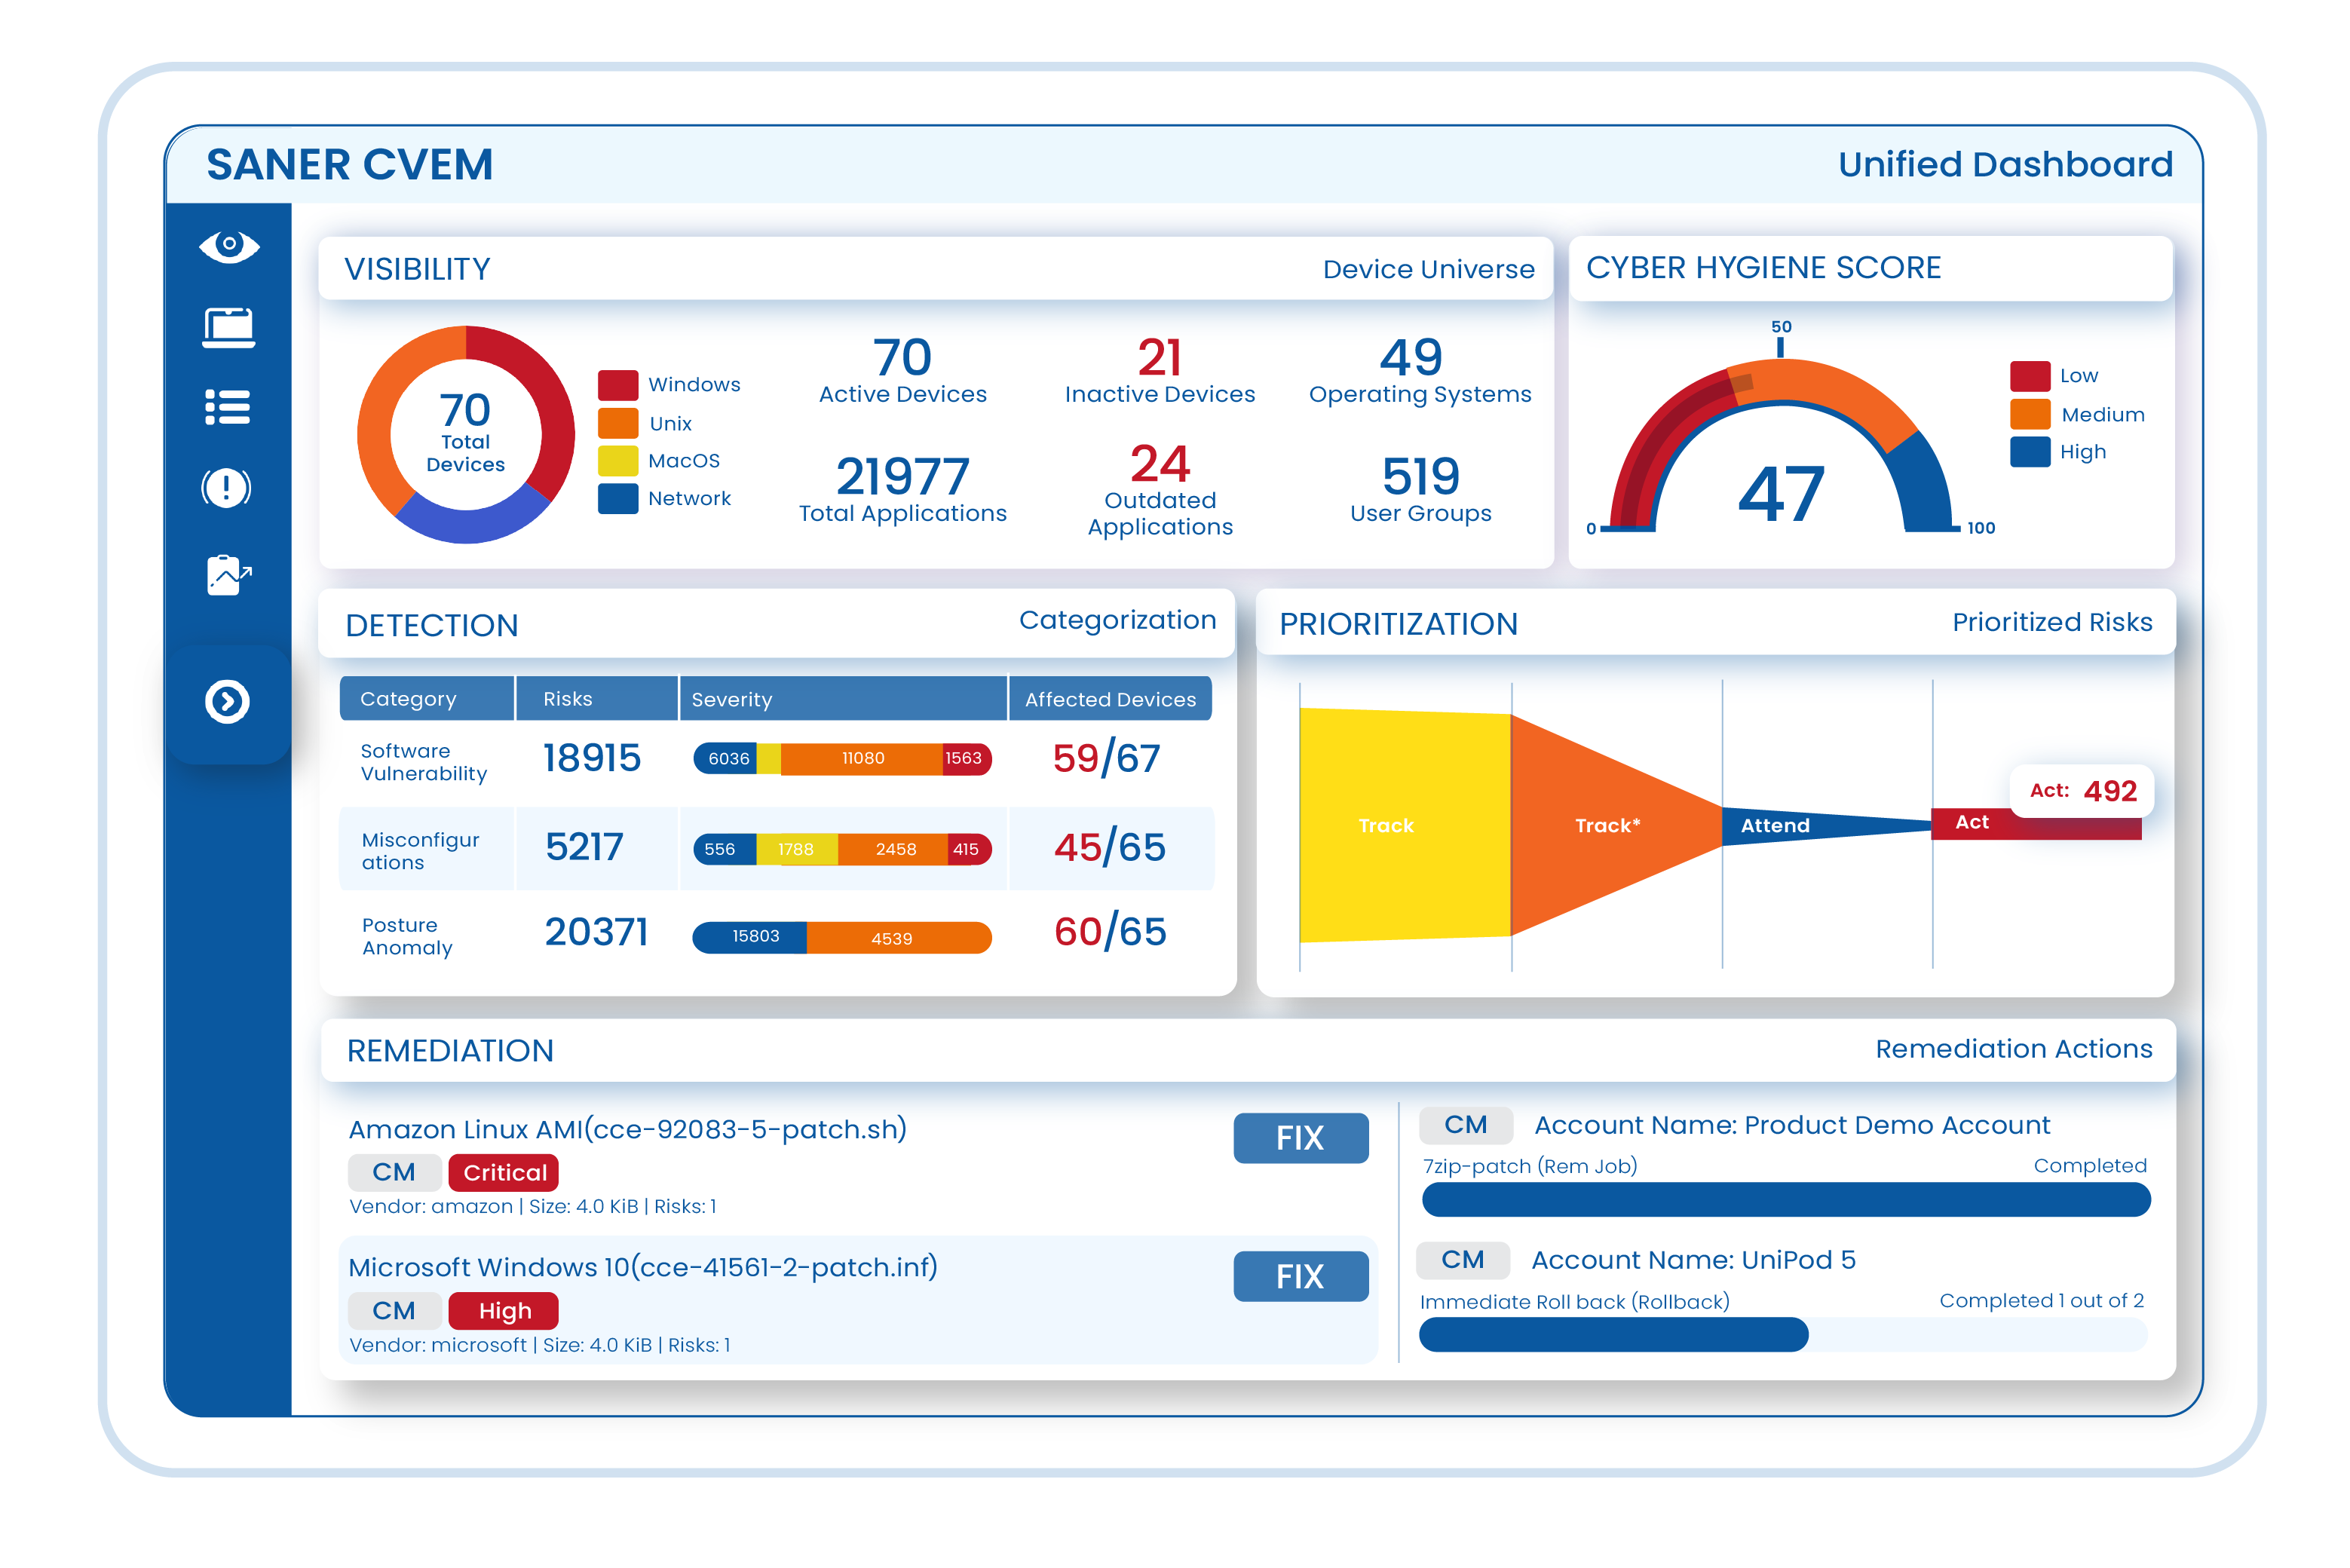Click the Immediate Roll back progress bar
The width and height of the screenshot is (2350, 1568).
[1783, 1335]
